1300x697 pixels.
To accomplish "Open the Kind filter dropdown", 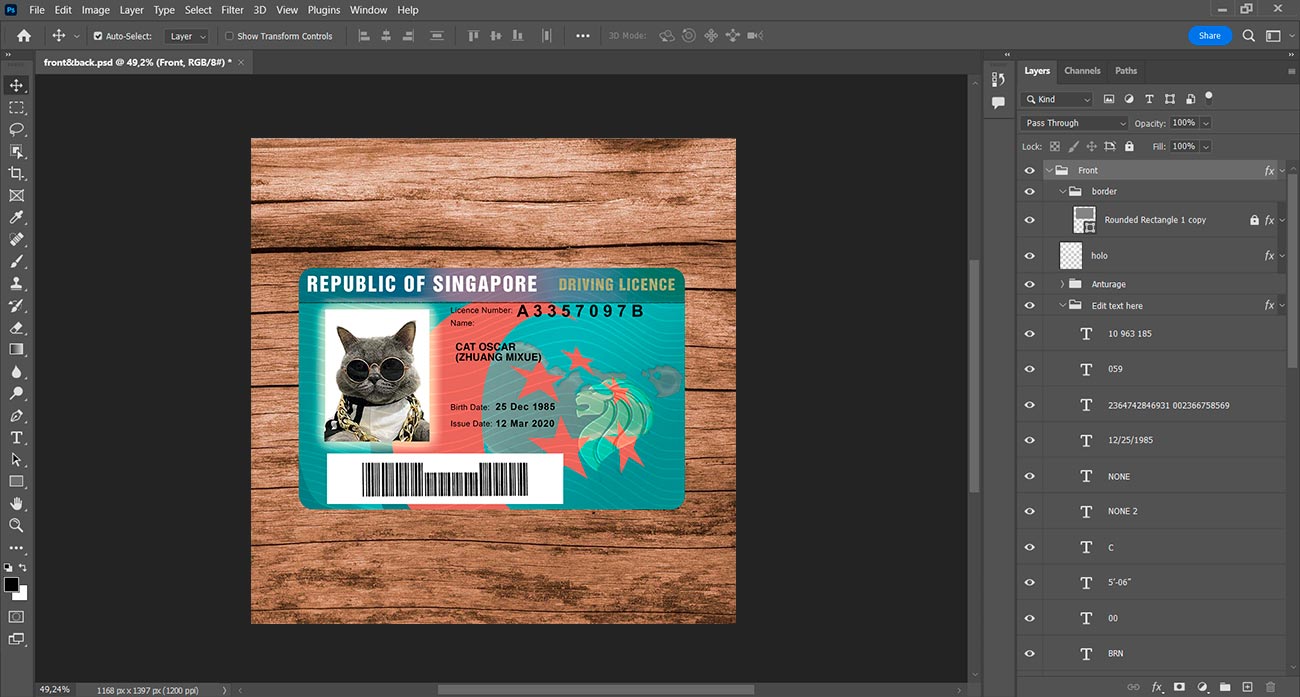I will click(1058, 99).
